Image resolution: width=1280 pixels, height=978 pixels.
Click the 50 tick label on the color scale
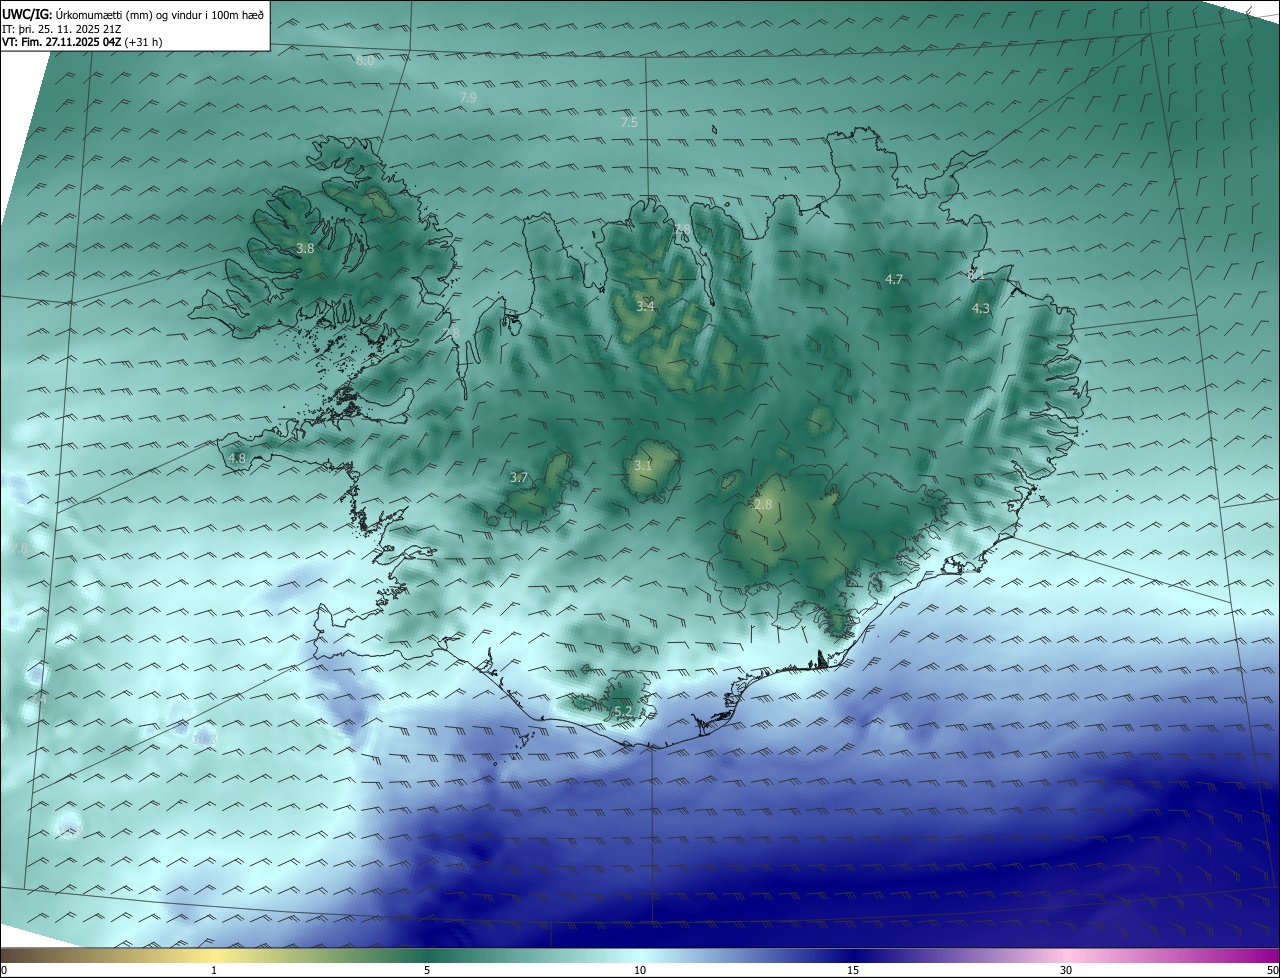click(x=1271, y=970)
